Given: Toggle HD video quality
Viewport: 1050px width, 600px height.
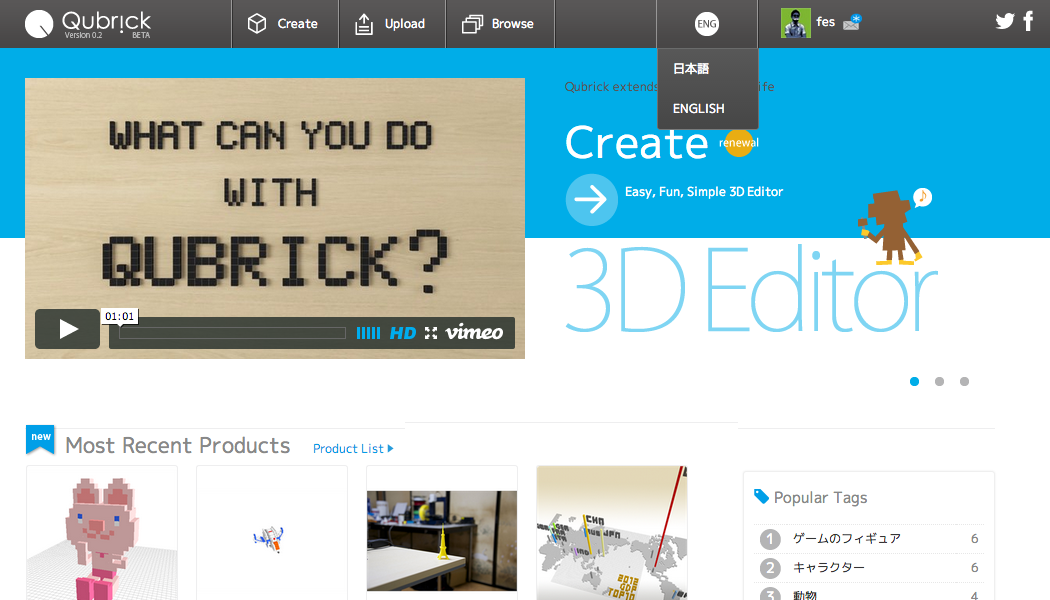Looking at the screenshot, I should click(x=402, y=333).
